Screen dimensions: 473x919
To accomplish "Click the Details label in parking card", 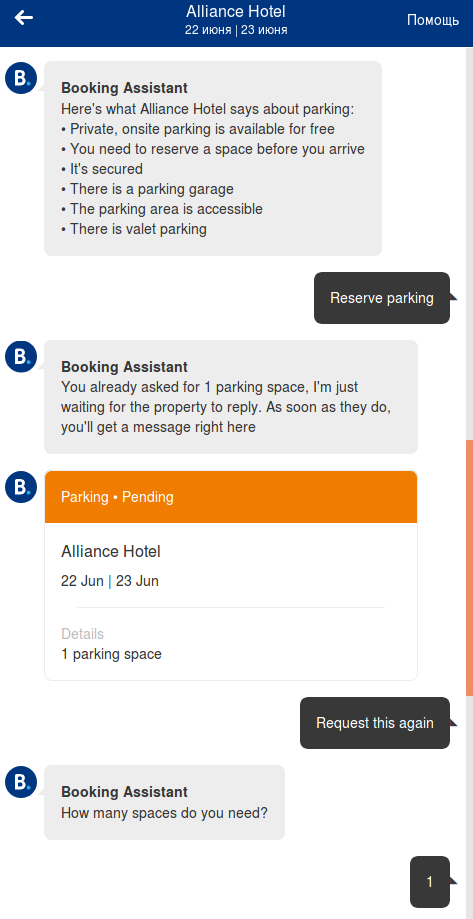I will 82,634.
